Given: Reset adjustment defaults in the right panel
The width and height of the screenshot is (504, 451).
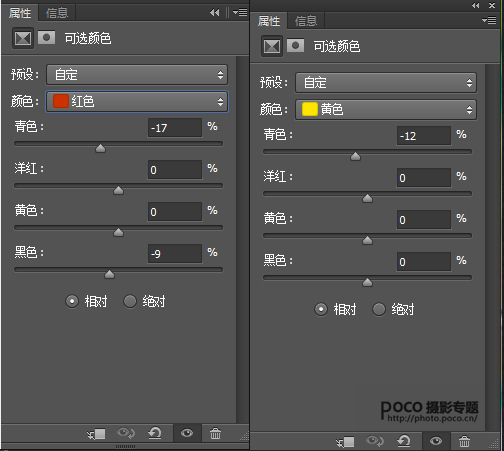Looking at the screenshot, I should click(x=404, y=441).
